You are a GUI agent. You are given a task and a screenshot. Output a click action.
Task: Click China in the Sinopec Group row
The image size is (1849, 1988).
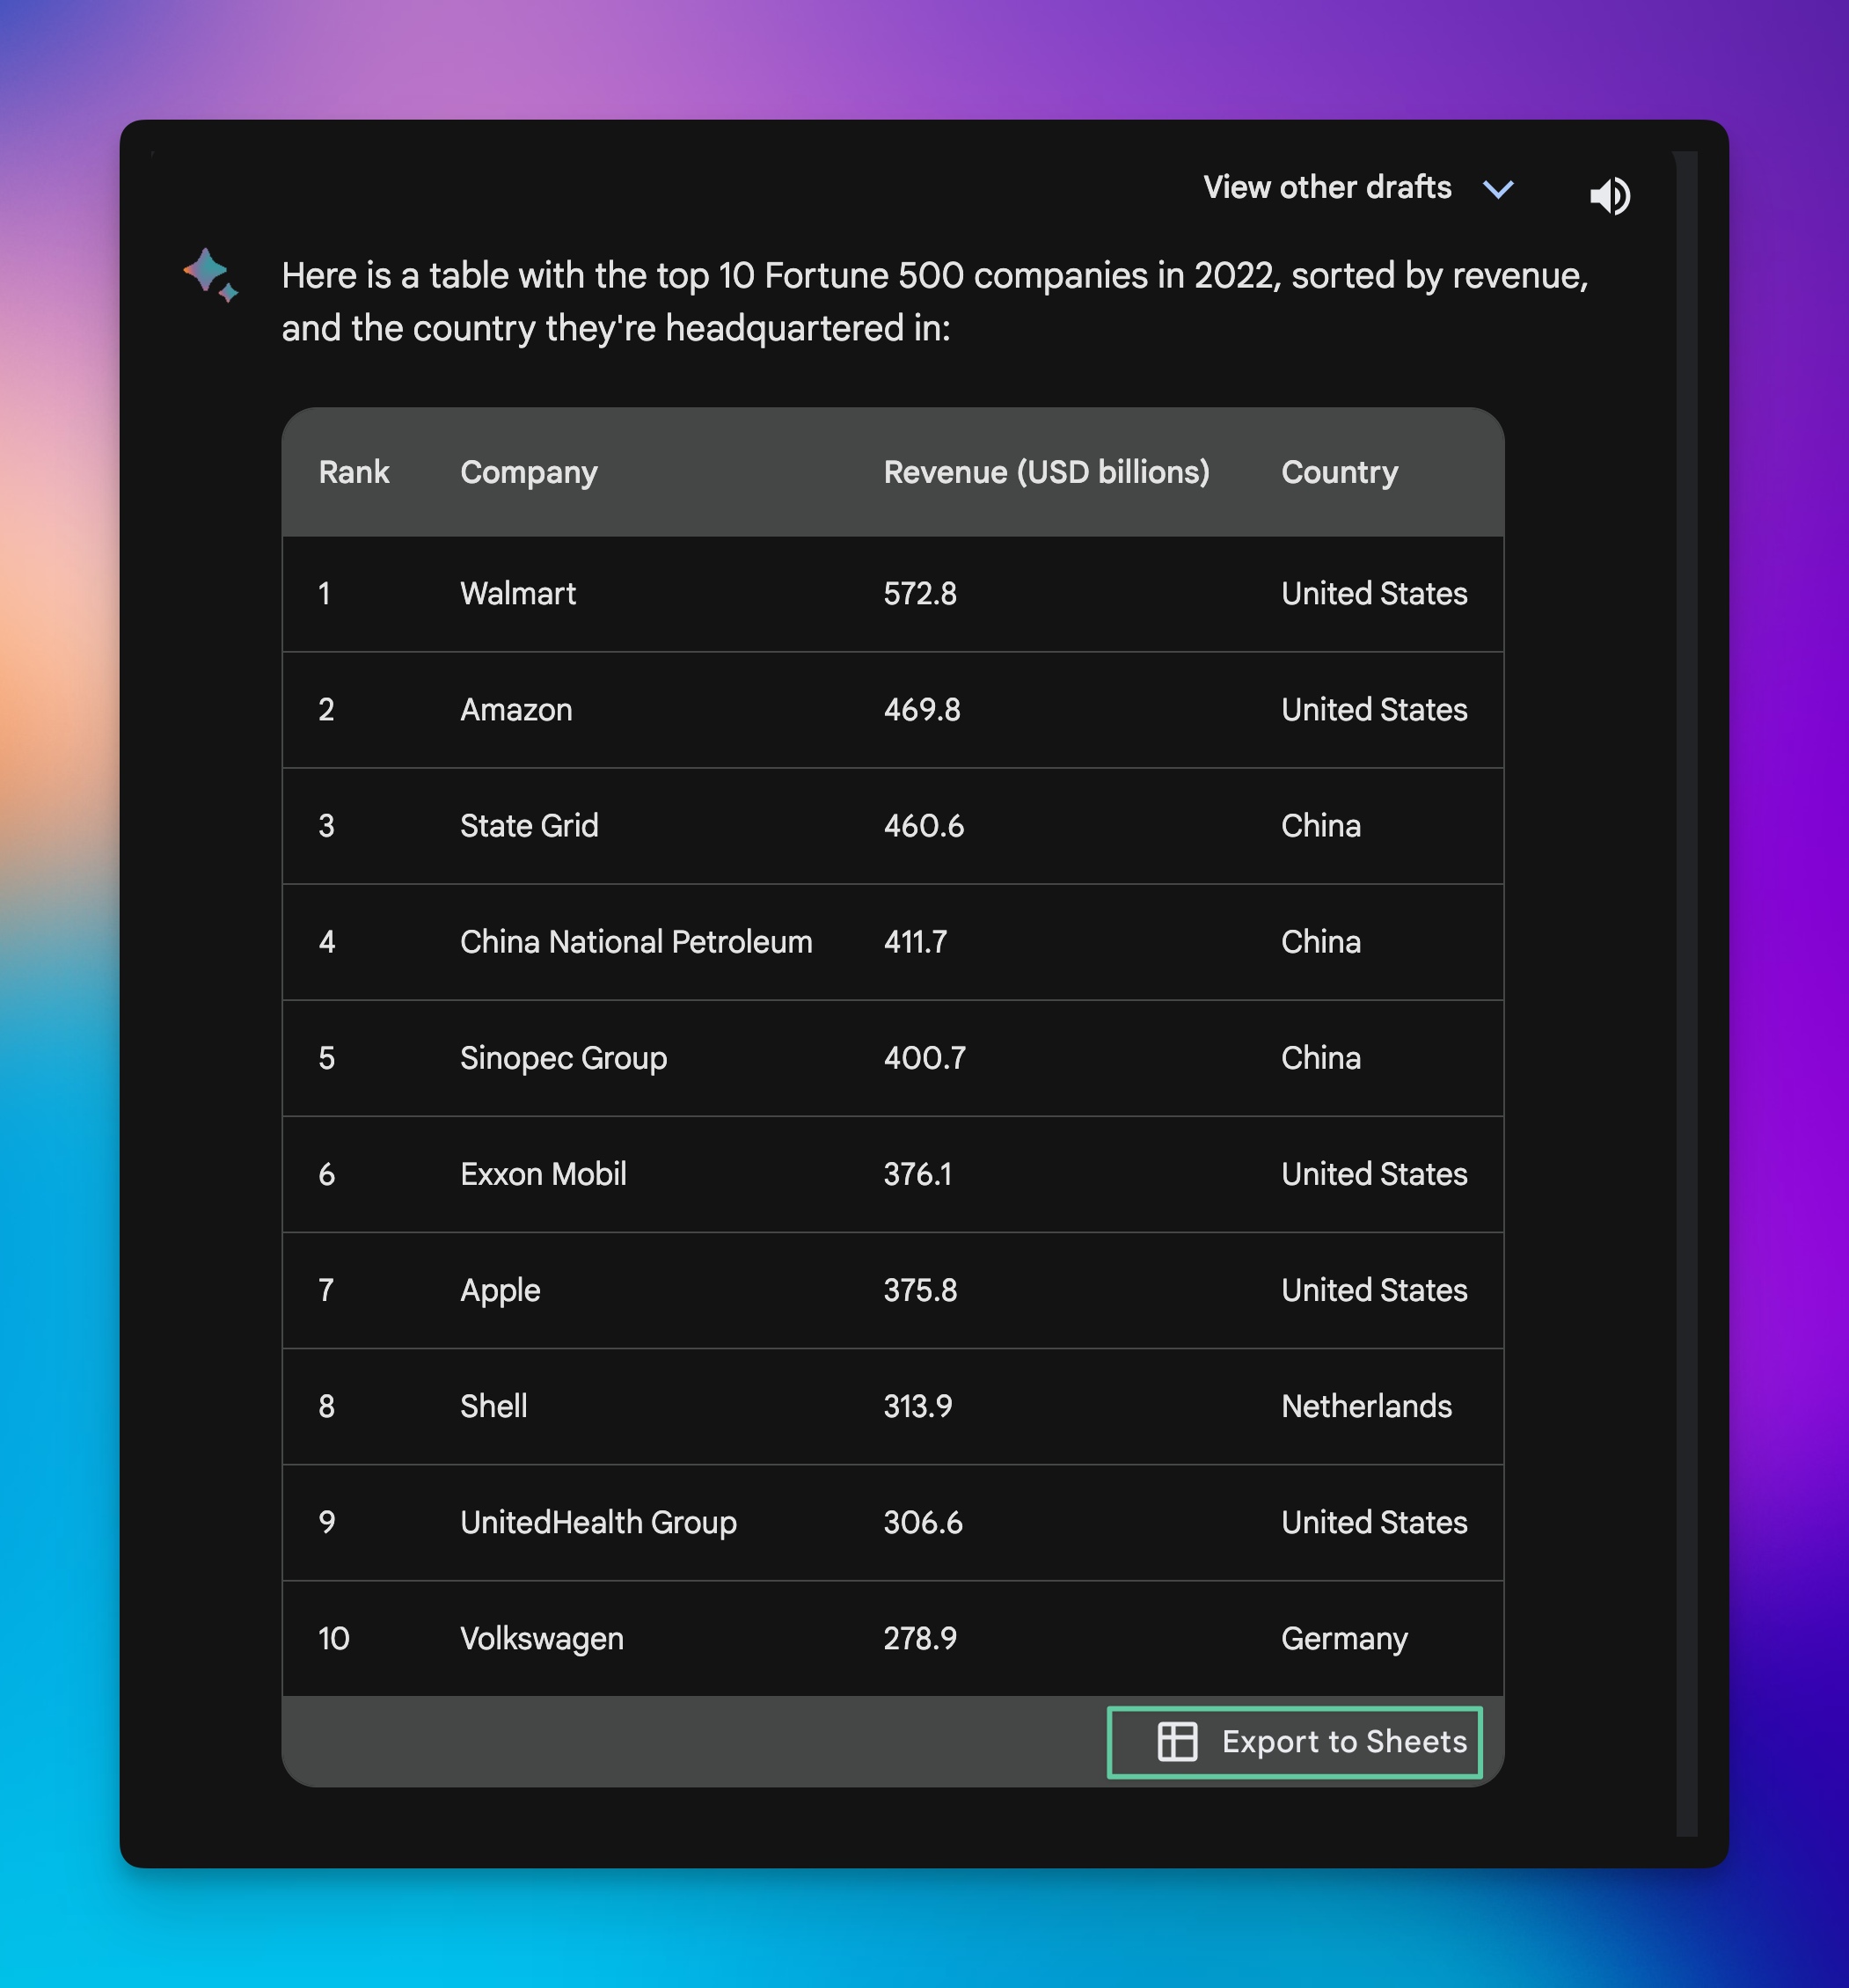[x=1321, y=1058]
